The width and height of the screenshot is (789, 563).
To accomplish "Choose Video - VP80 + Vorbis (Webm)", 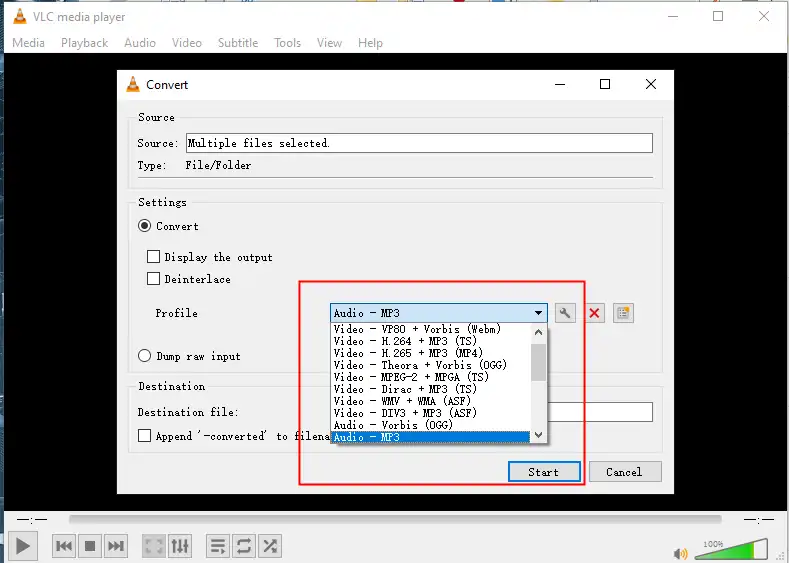I will [x=430, y=329].
